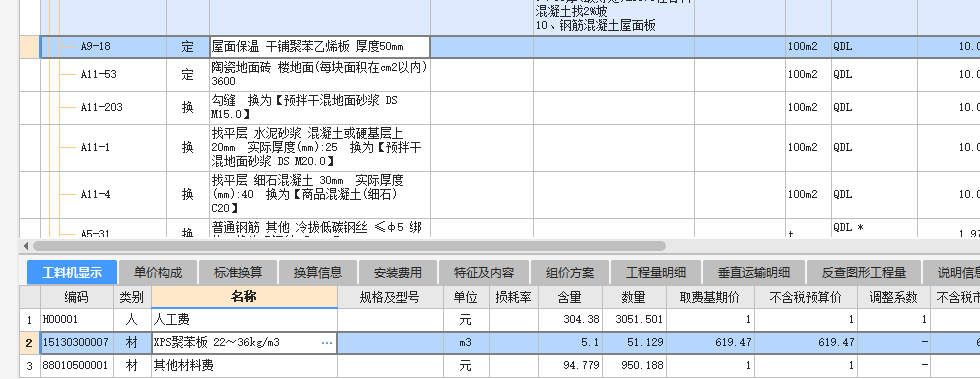The width and height of the screenshot is (980, 379).
Task: Click the 数量 value 3051.501
Action: click(634, 320)
